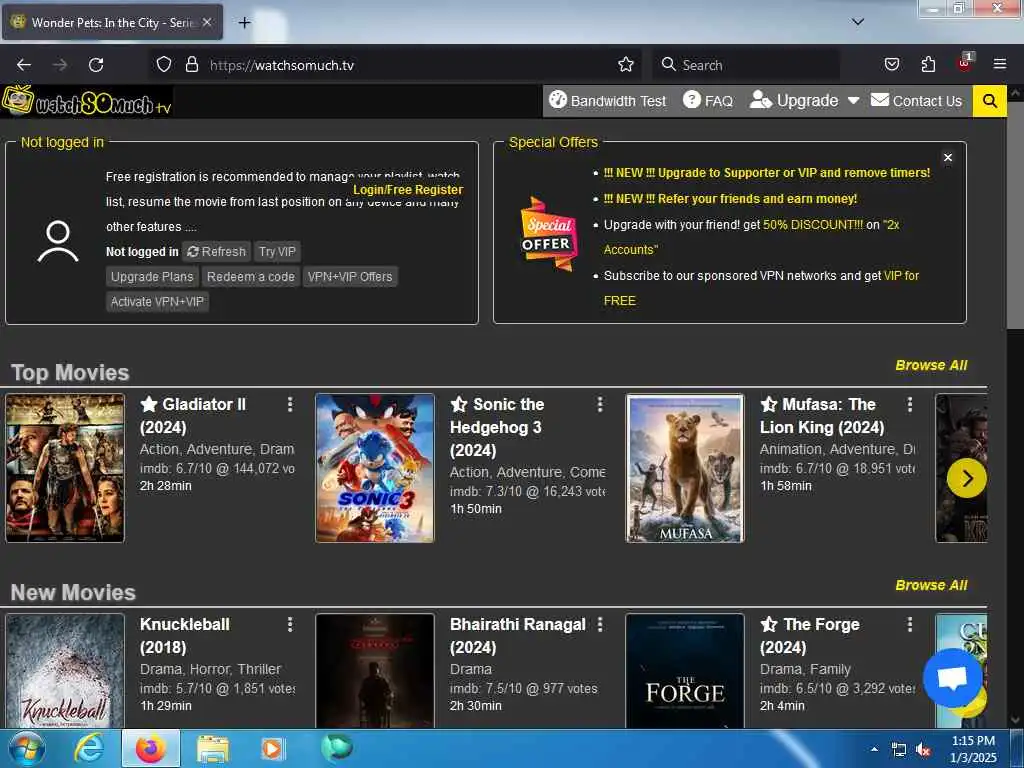1024x768 pixels.
Task: Browse All New Movies
Action: (931, 585)
